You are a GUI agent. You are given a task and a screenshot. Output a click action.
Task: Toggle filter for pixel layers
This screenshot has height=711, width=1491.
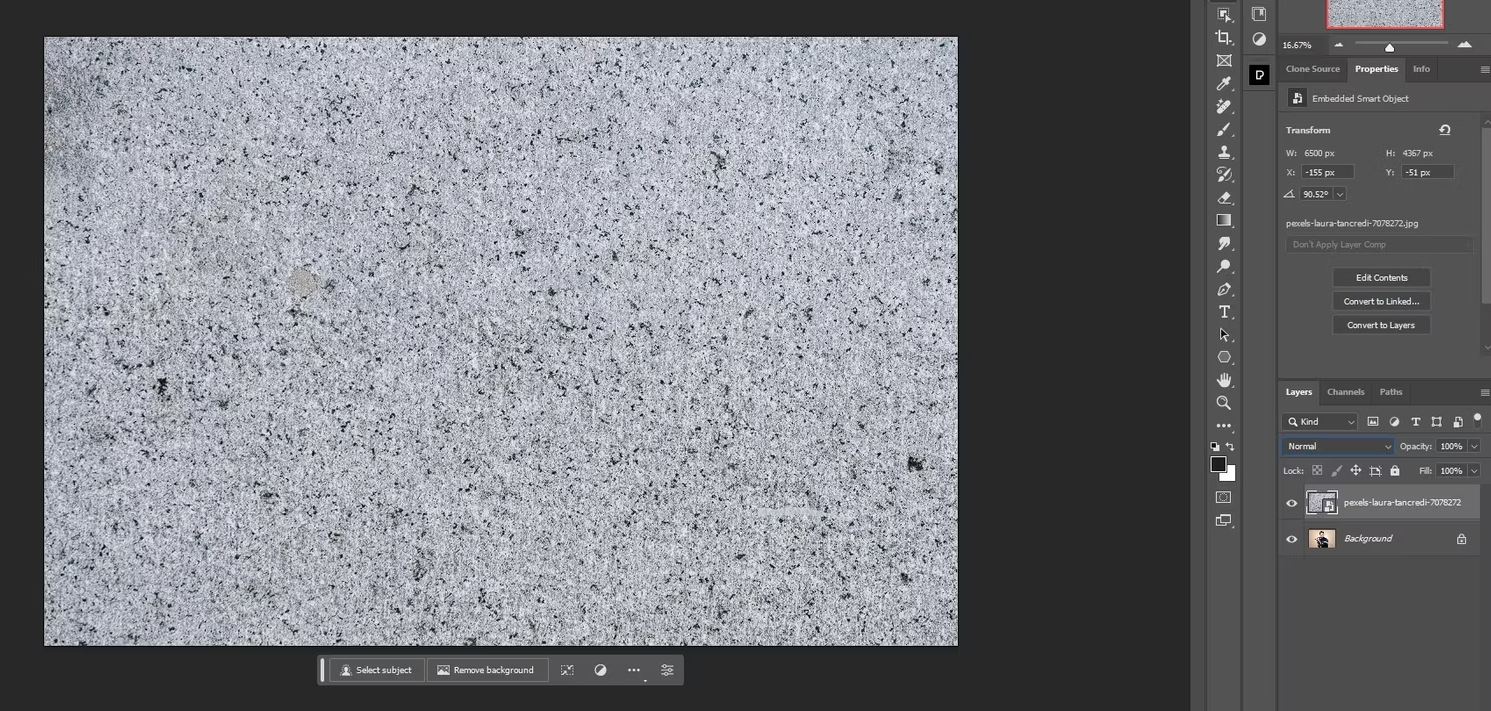tap(1373, 422)
